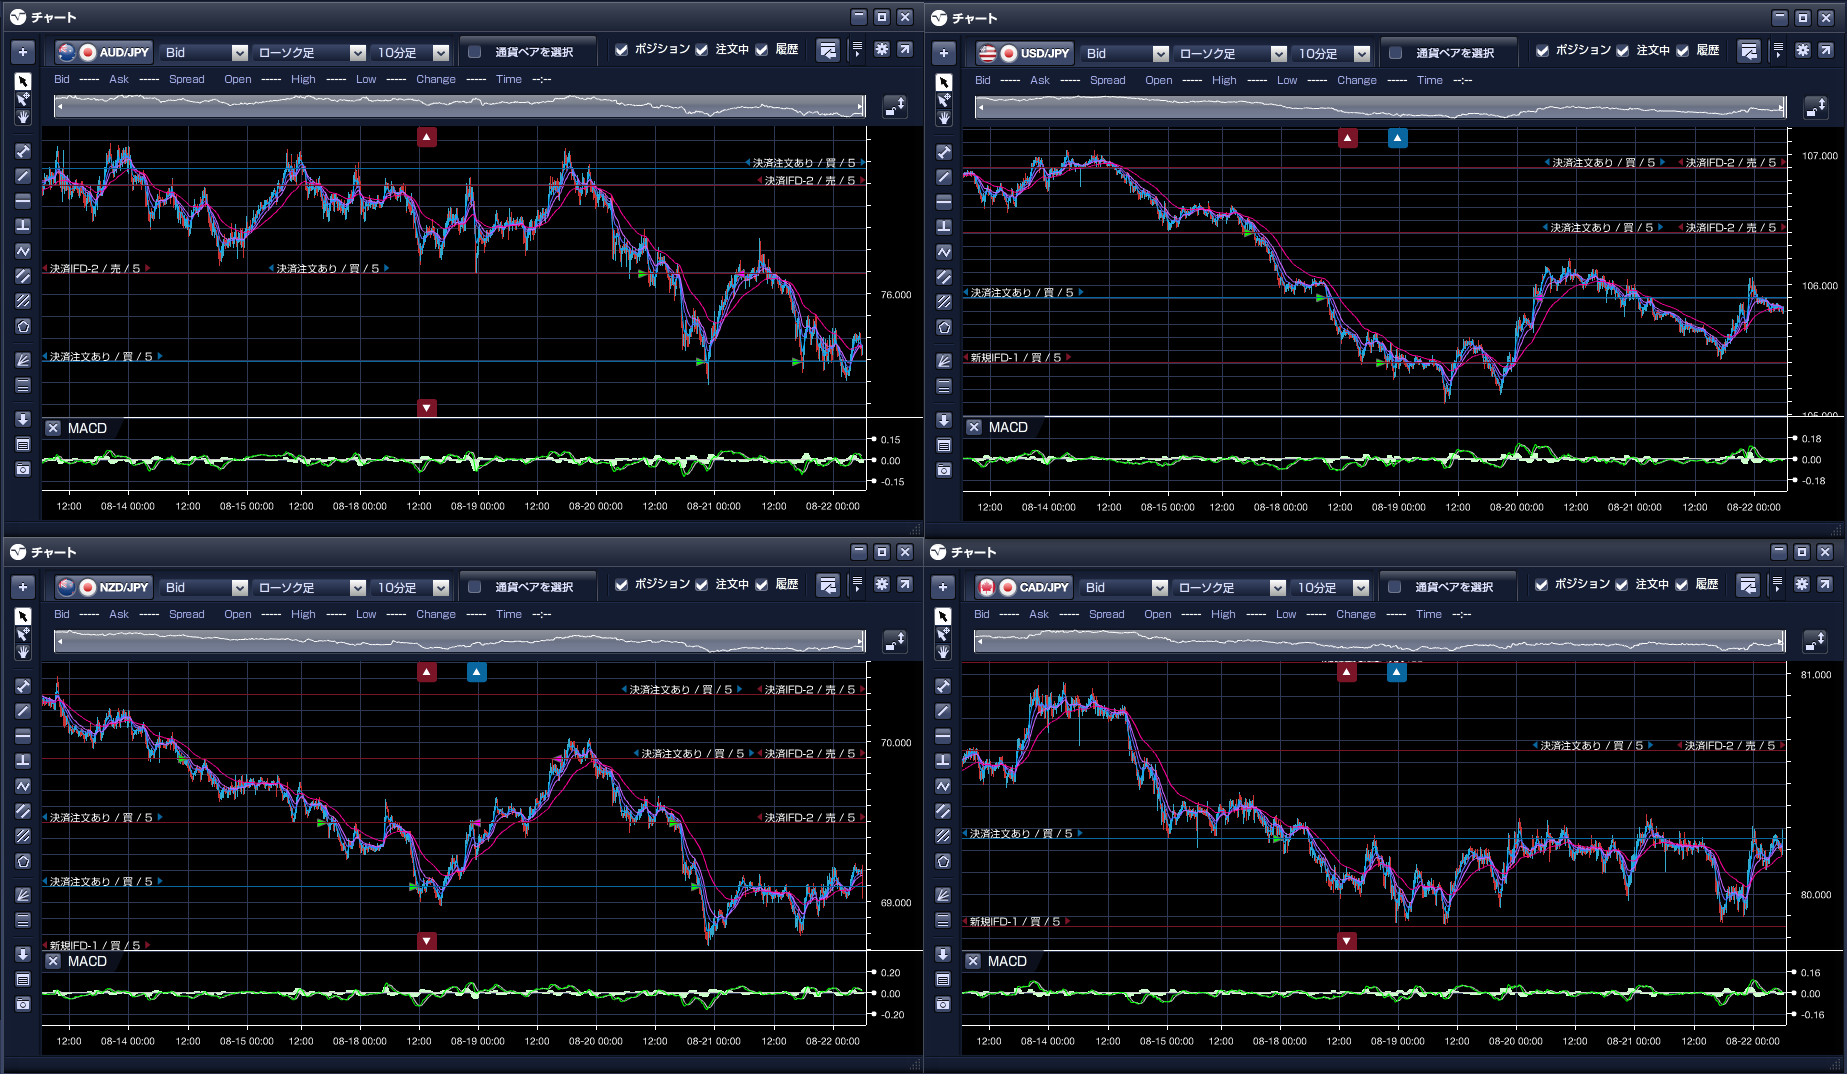The height and width of the screenshot is (1074, 1847).
Task: Open the ローソク足 dropdown in CAD/JPY chart
Action: click(x=1230, y=587)
